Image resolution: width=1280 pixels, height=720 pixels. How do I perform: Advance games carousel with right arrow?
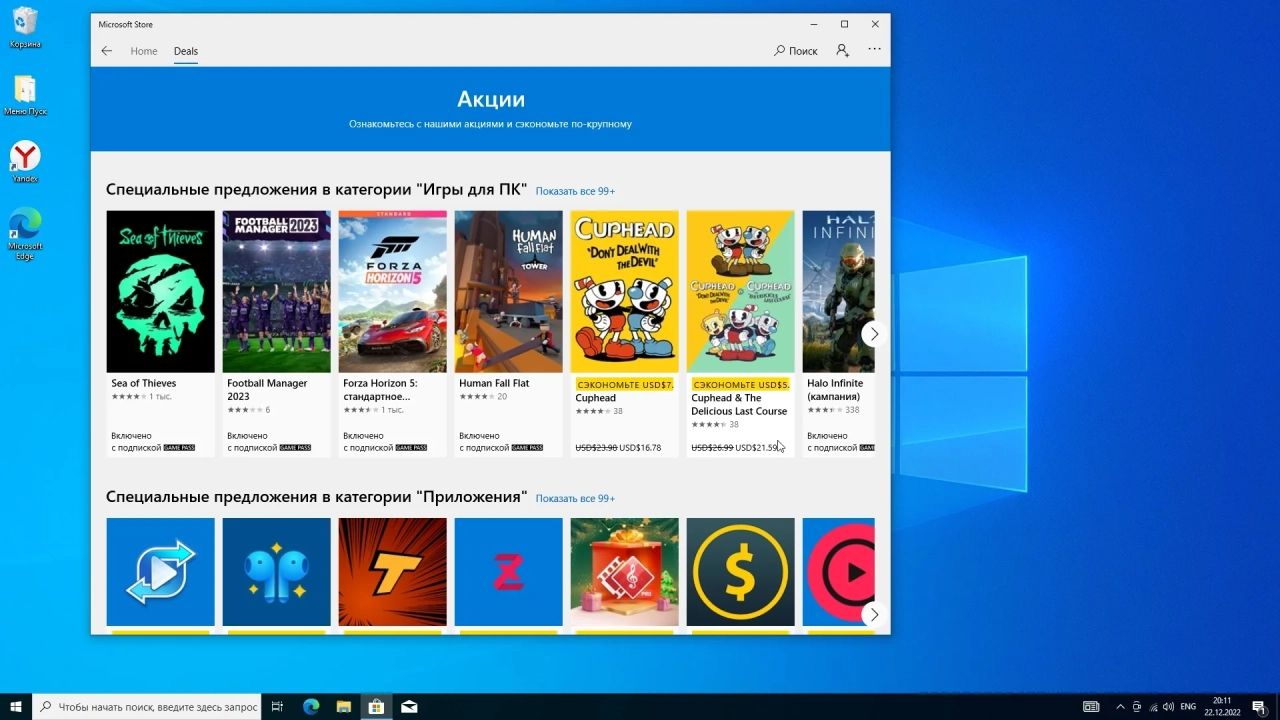tap(874, 334)
